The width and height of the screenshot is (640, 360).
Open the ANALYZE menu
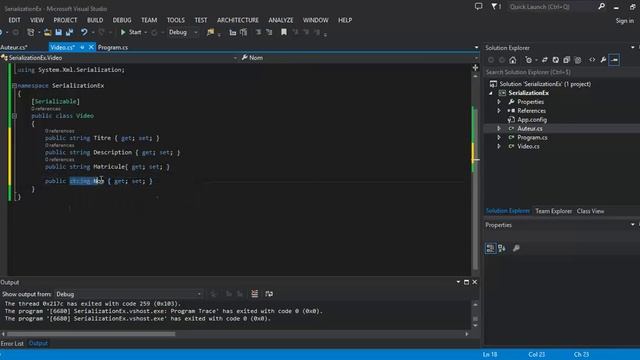[x=281, y=20]
